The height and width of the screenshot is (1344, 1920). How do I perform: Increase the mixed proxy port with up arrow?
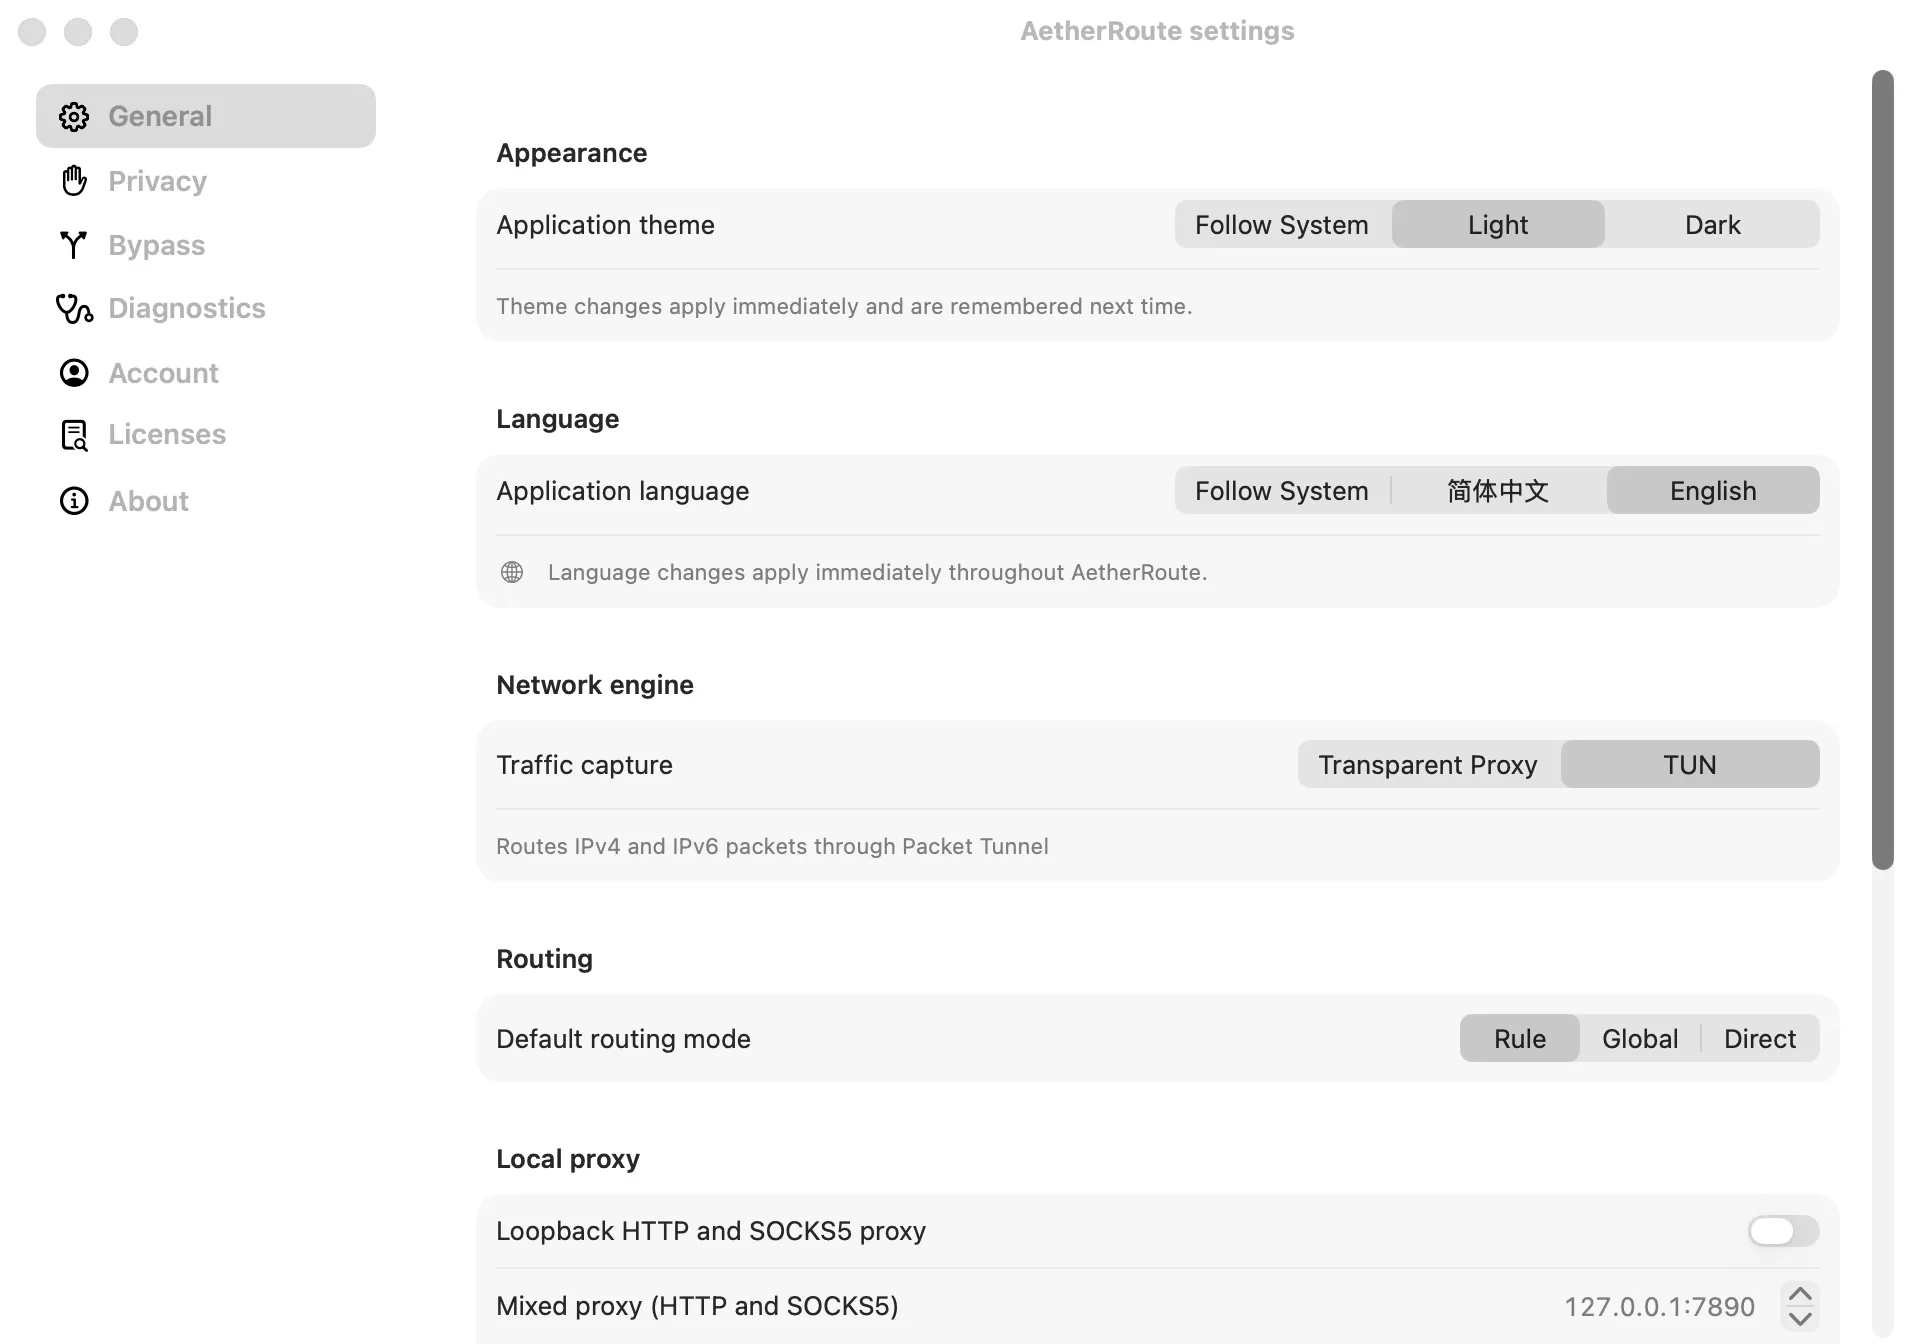coord(1800,1294)
